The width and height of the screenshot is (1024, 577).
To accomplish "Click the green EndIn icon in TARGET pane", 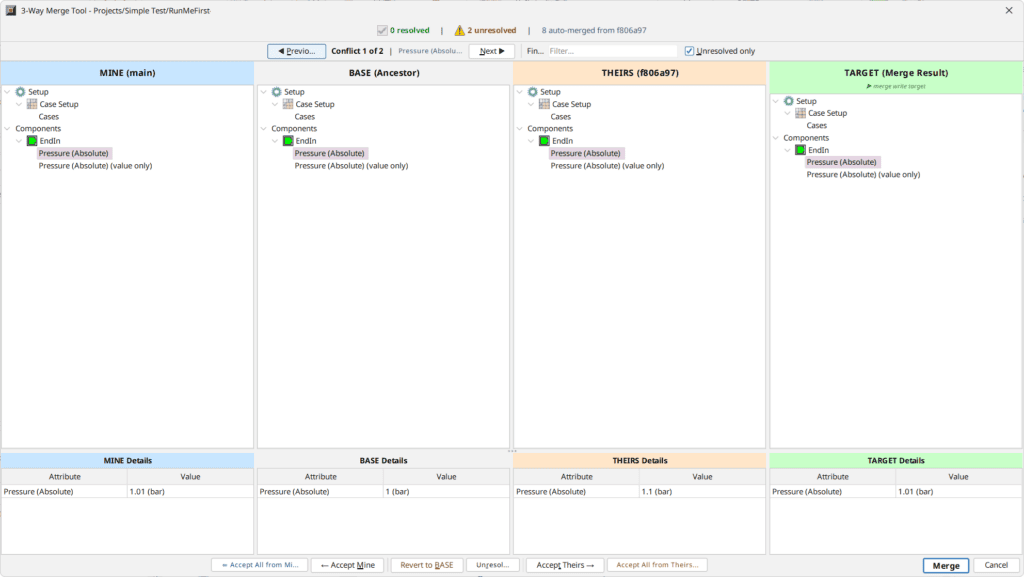I will (x=800, y=150).
